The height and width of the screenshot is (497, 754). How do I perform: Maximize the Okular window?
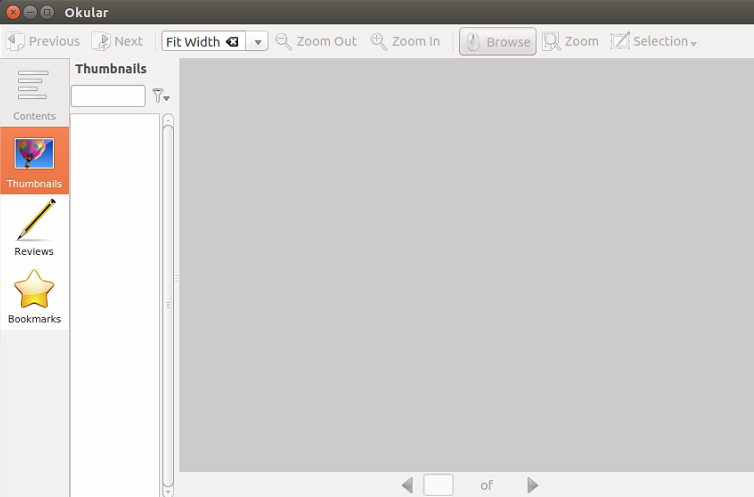pyautogui.click(x=47, y=12)
